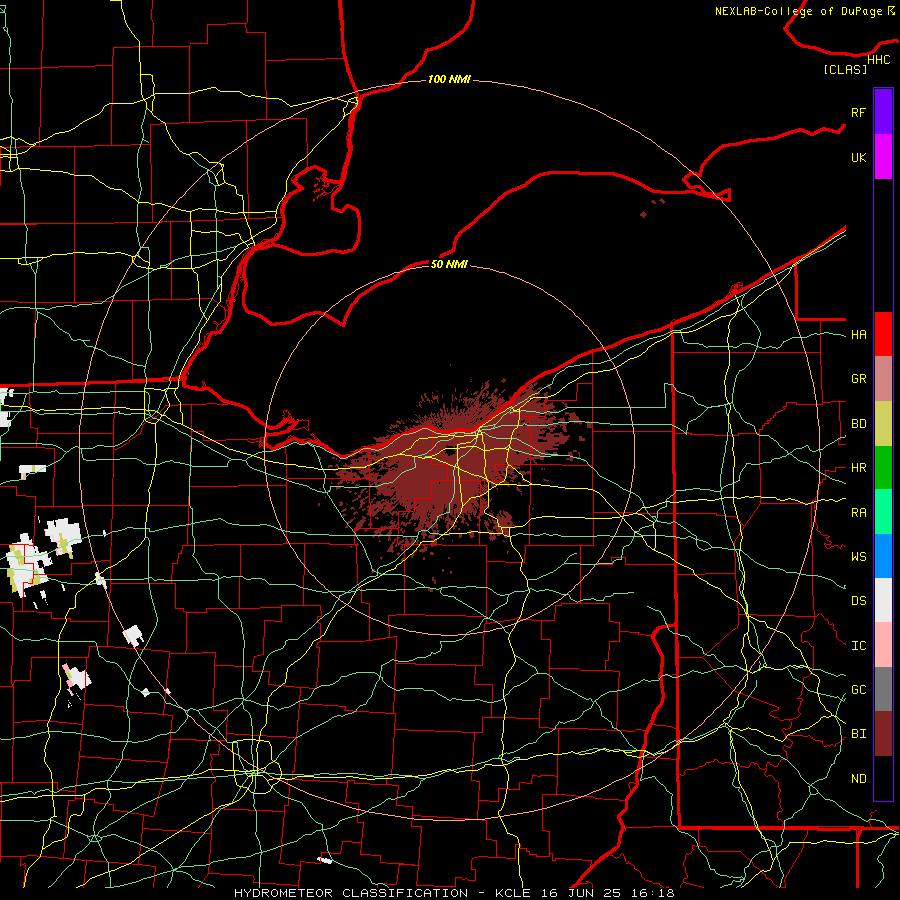The height and width of the screenshot is (900, 900).
Task: Pick the bright green RA legend swatch
Action: click(x=883, y=512)
